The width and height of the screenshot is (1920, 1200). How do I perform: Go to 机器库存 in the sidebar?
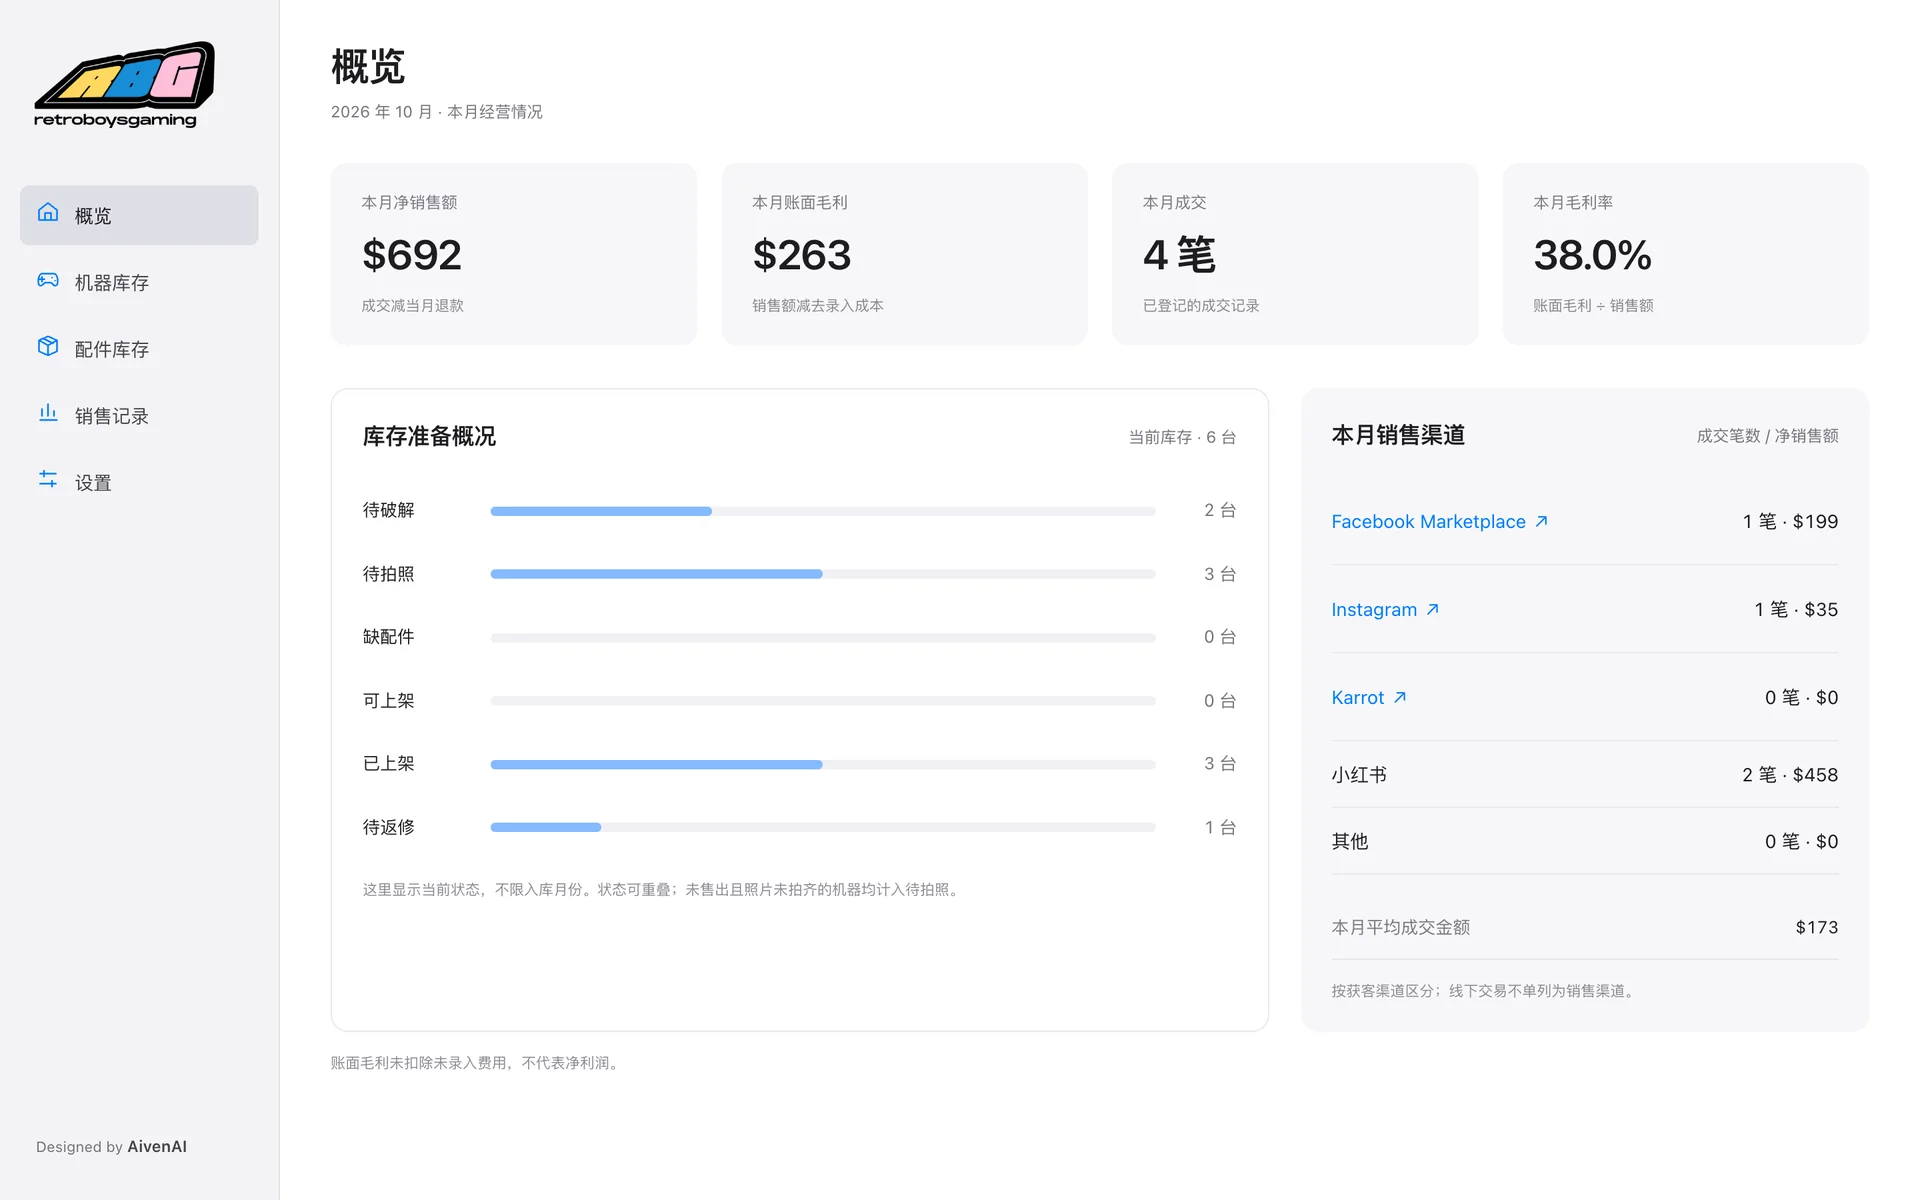tap(139, 282)
